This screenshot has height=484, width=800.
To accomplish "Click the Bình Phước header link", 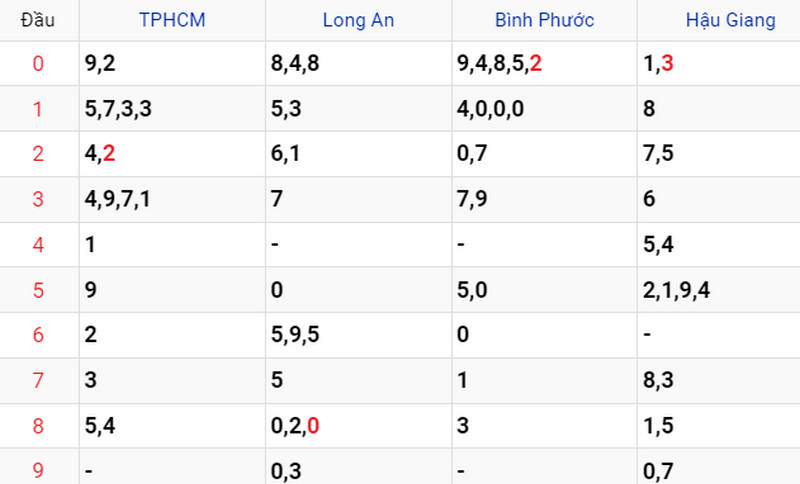I will pos(544,20).
